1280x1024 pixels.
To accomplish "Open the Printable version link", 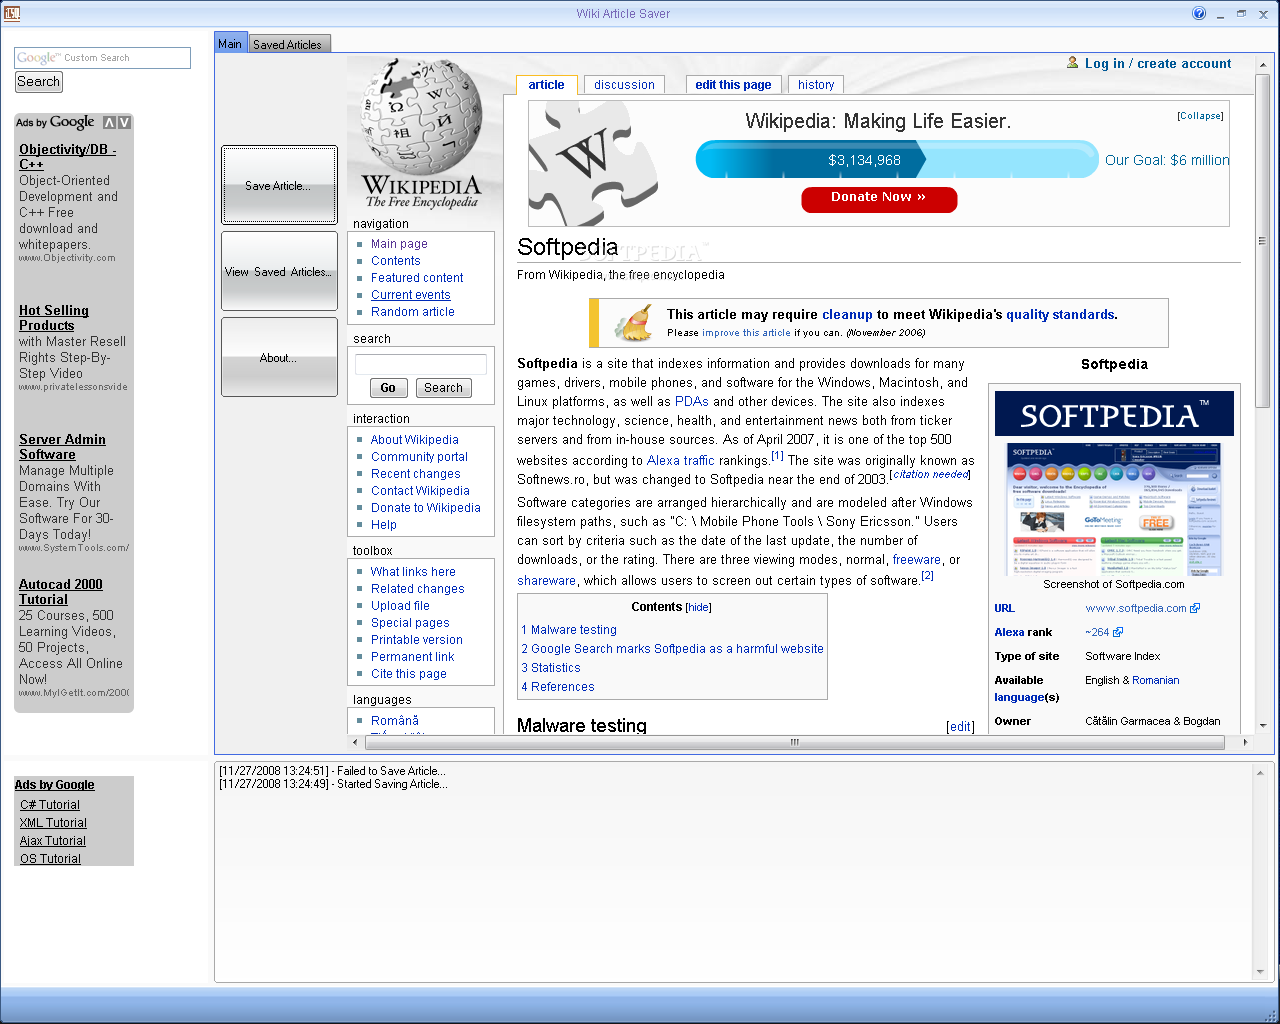I will [x=417, y=640].
